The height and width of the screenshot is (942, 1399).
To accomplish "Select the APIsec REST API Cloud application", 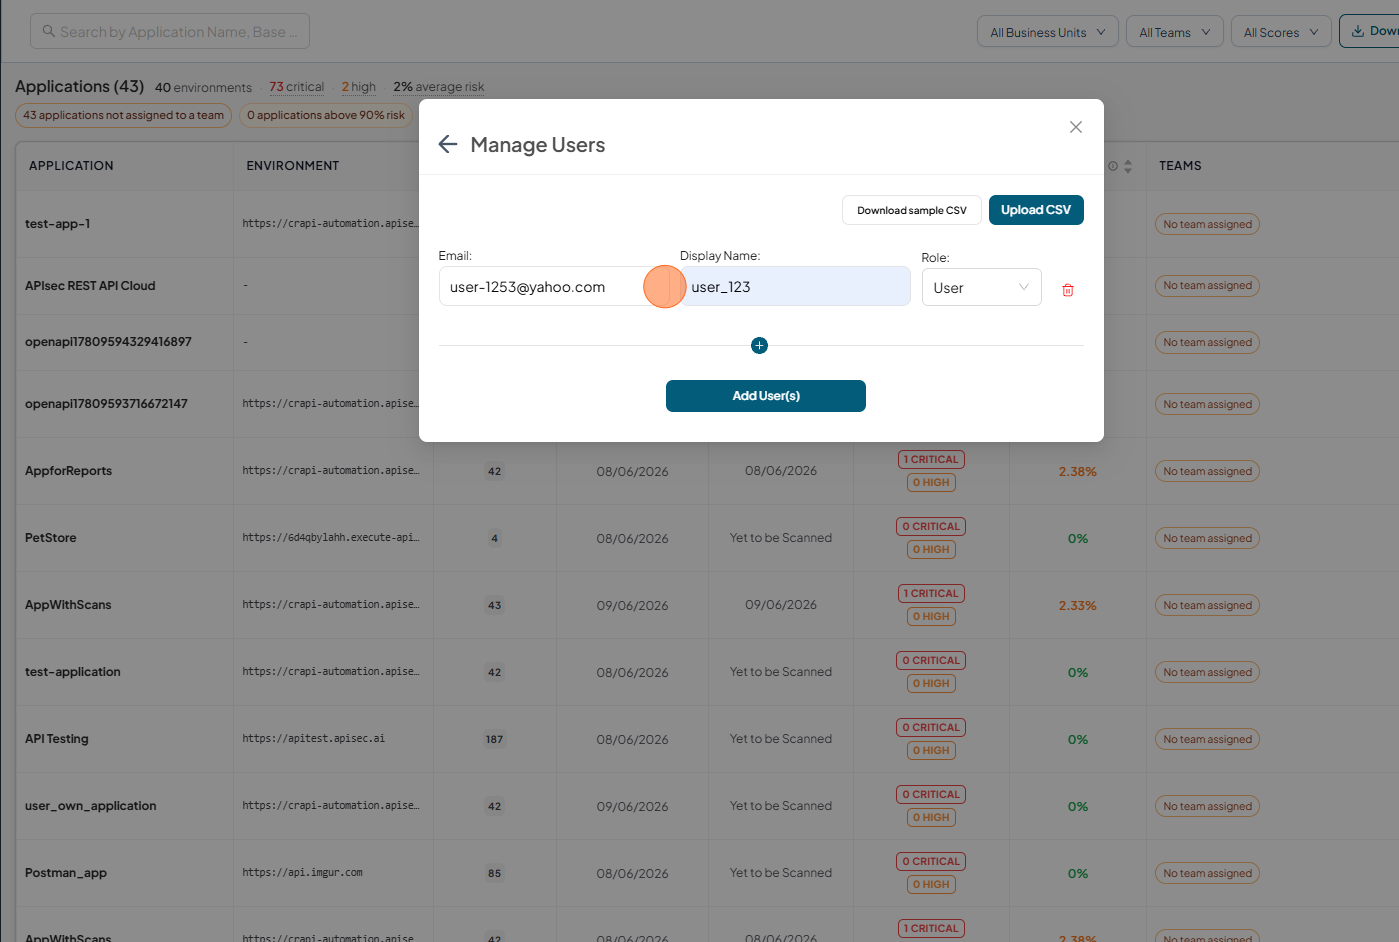I will [90, 286].
